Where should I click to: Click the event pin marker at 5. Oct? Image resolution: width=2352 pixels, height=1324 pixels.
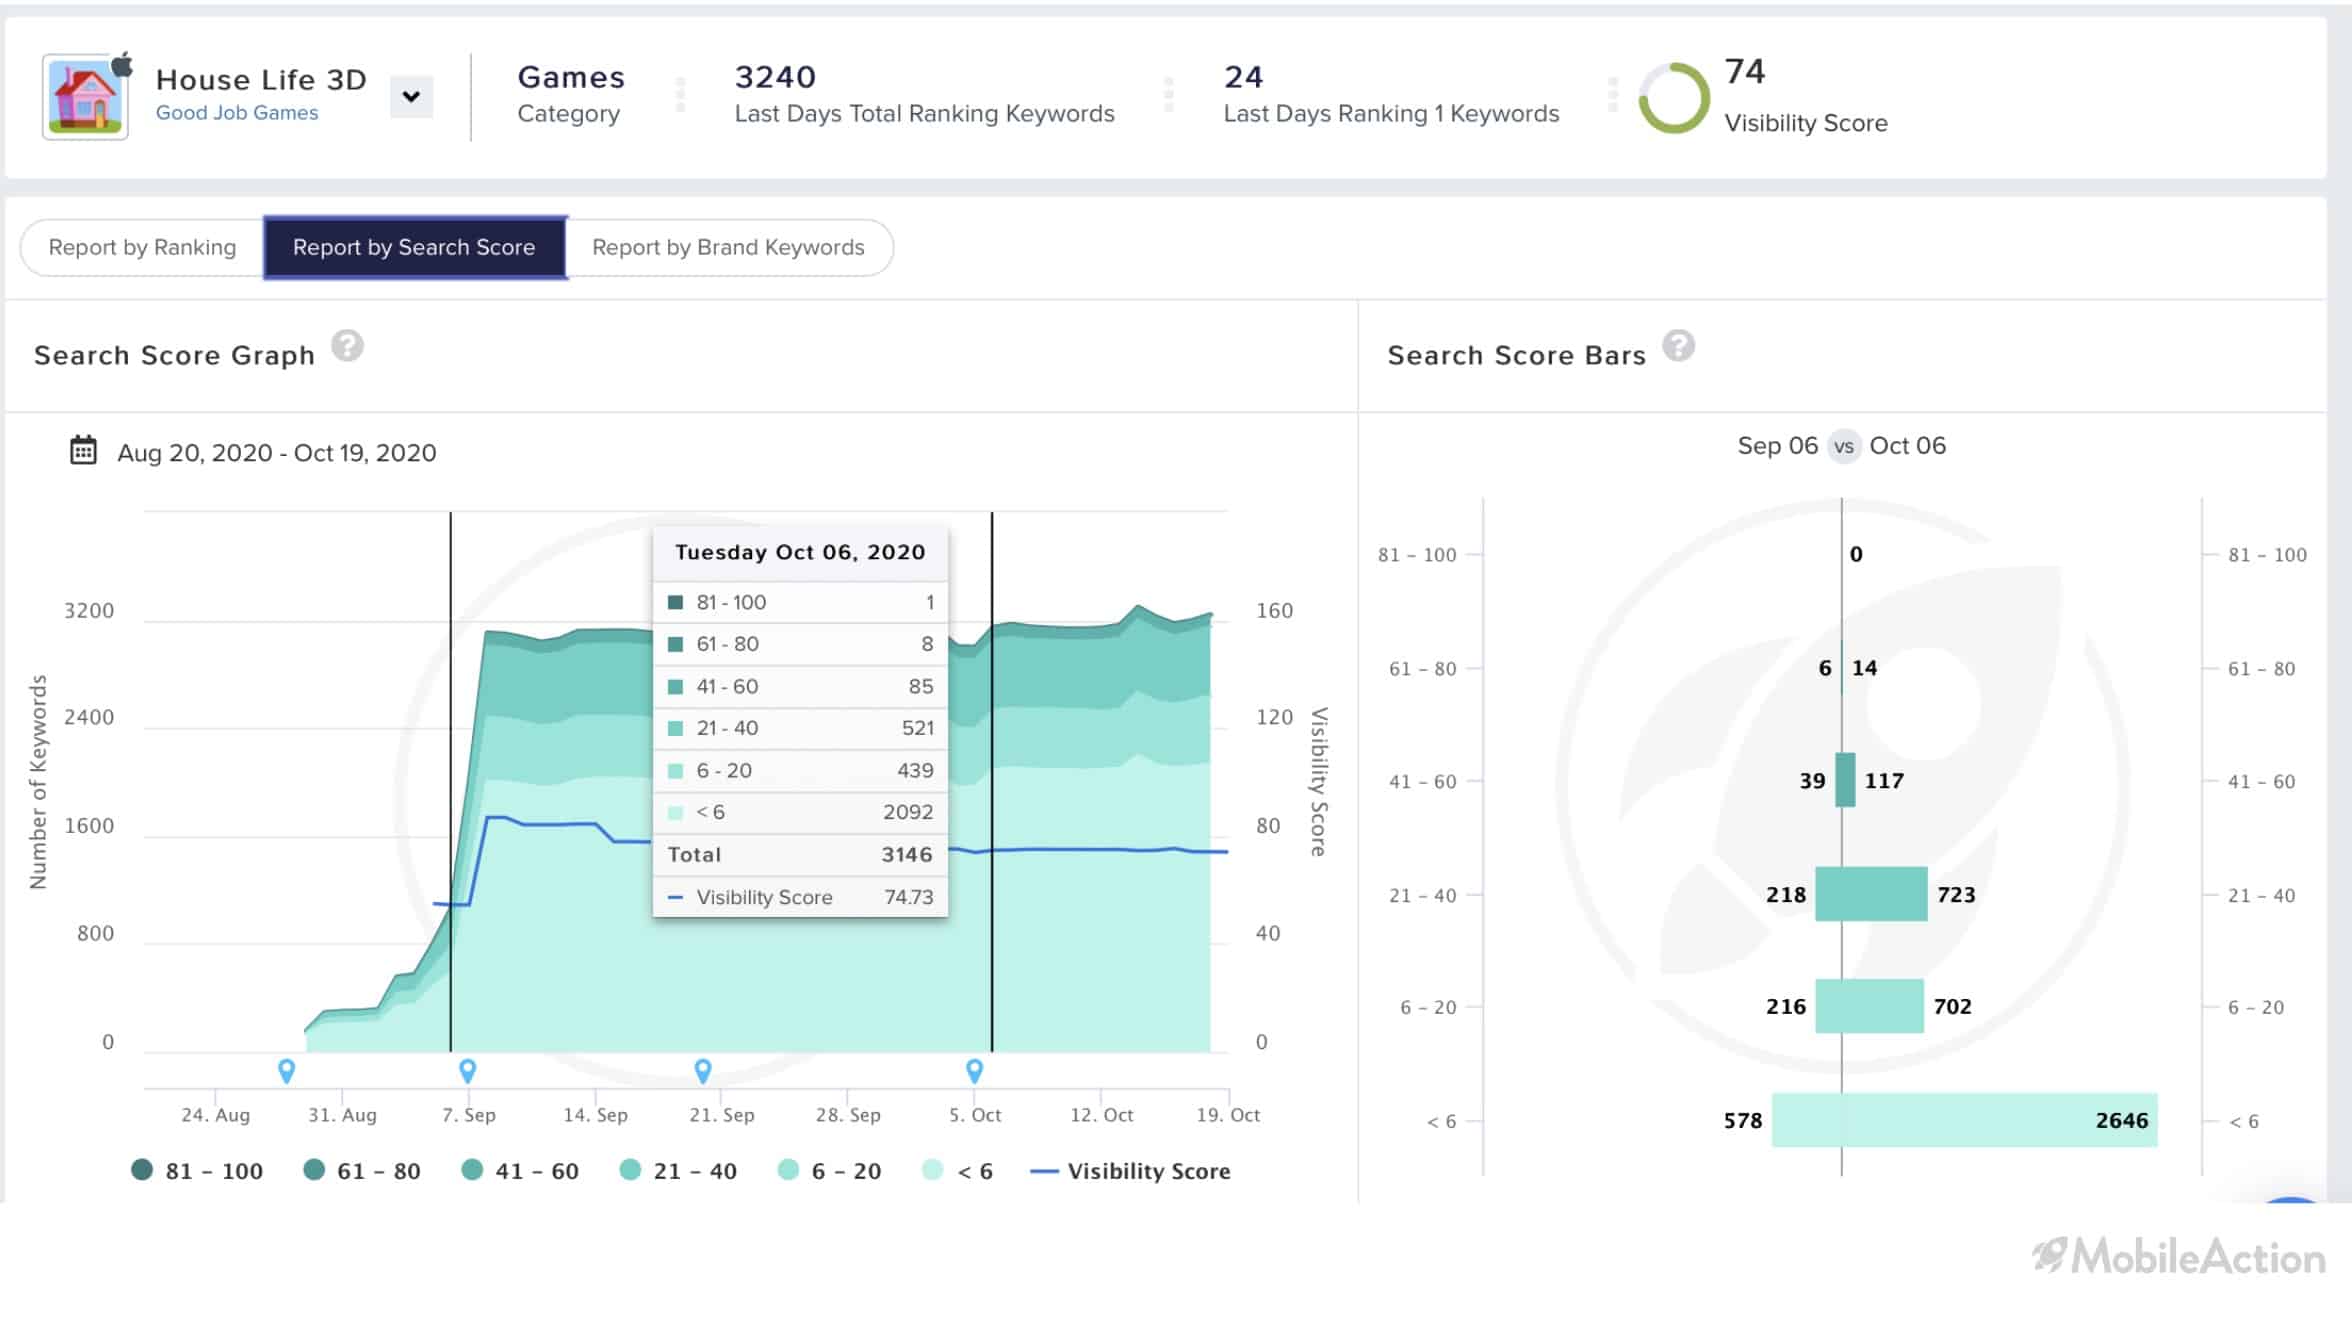[x=975, y=1071]
